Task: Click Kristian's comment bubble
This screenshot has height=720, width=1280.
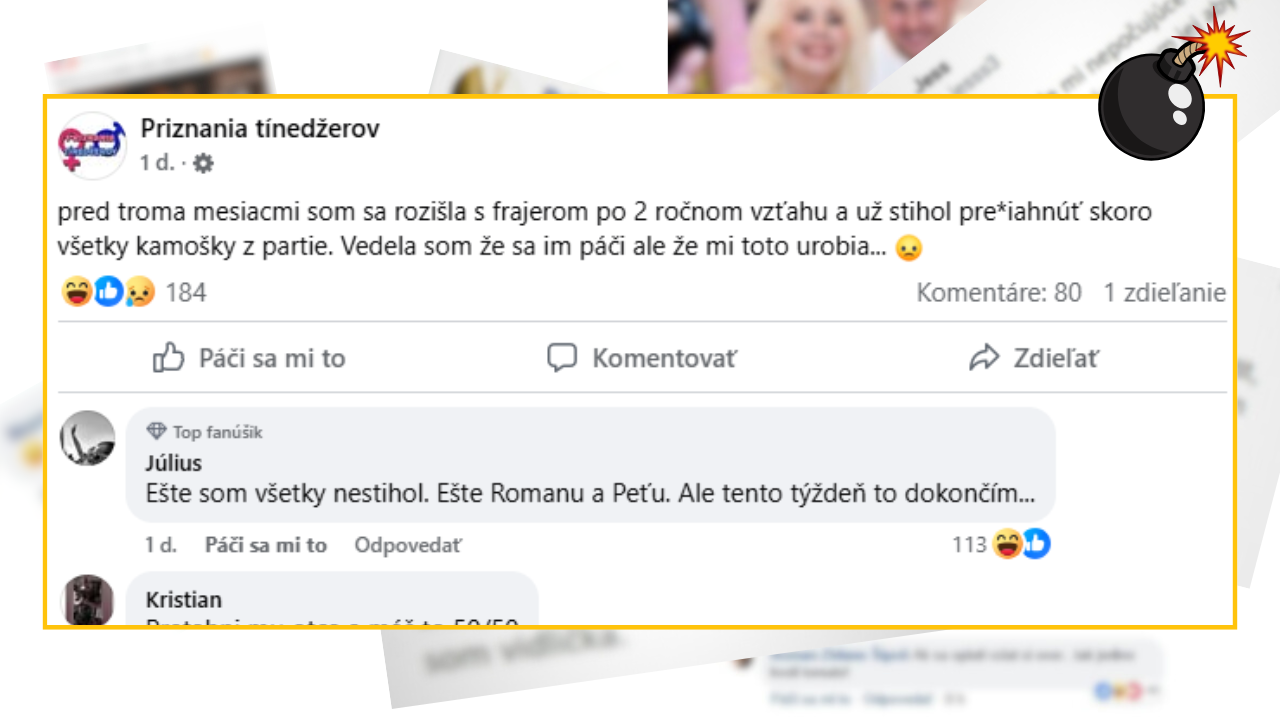Action: [x=330, y=598]
